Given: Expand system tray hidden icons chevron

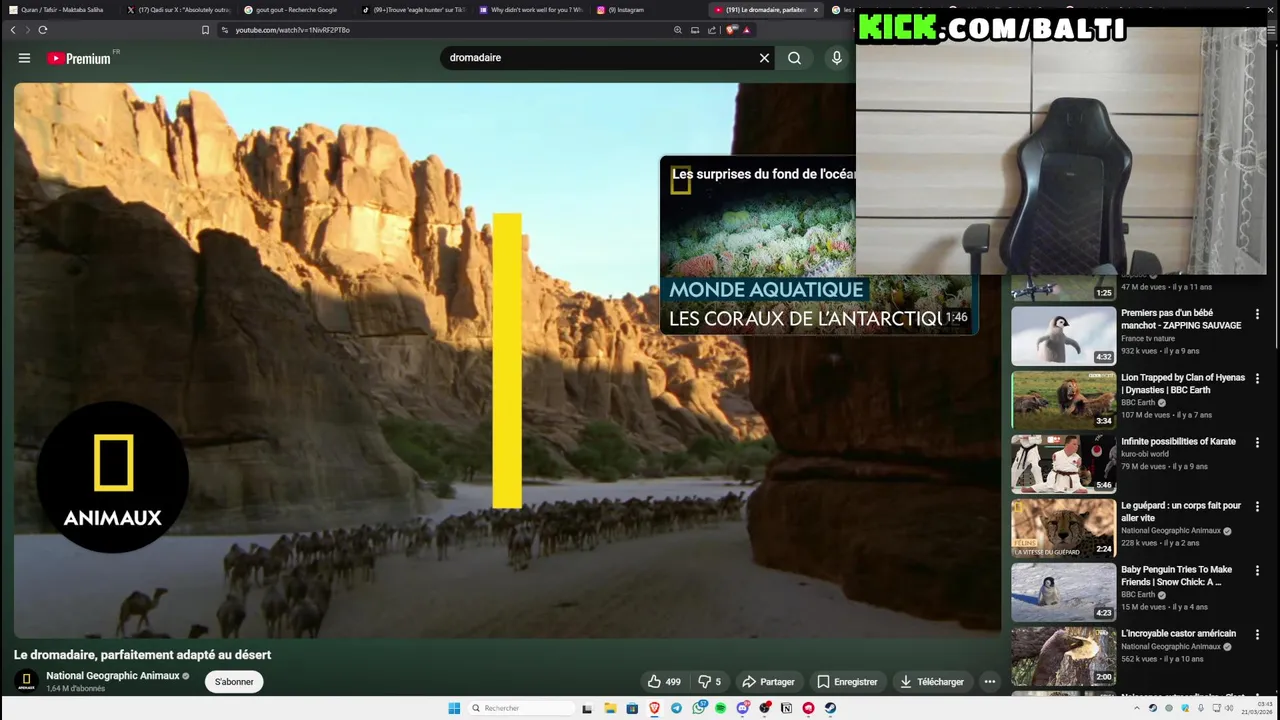Looking at the screenshot, I should click(1137, 708).
